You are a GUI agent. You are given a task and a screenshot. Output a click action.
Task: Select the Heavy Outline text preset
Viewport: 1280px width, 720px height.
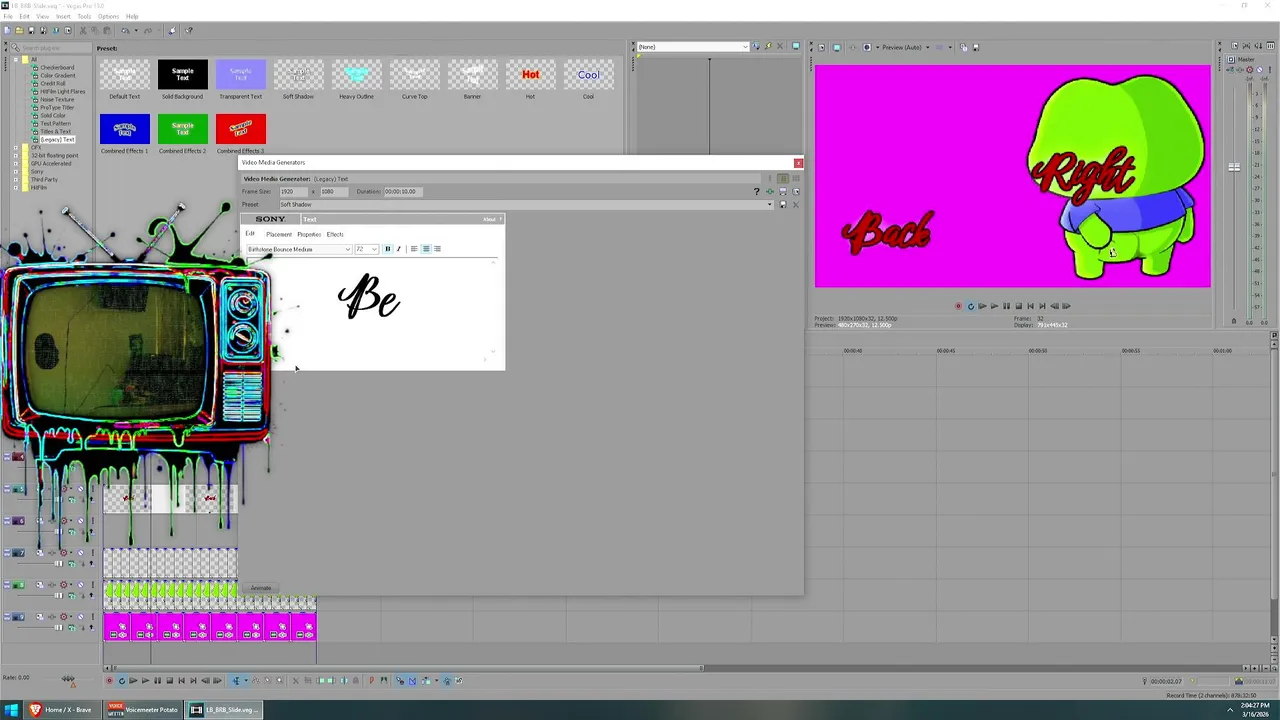(x=356, y=74)
